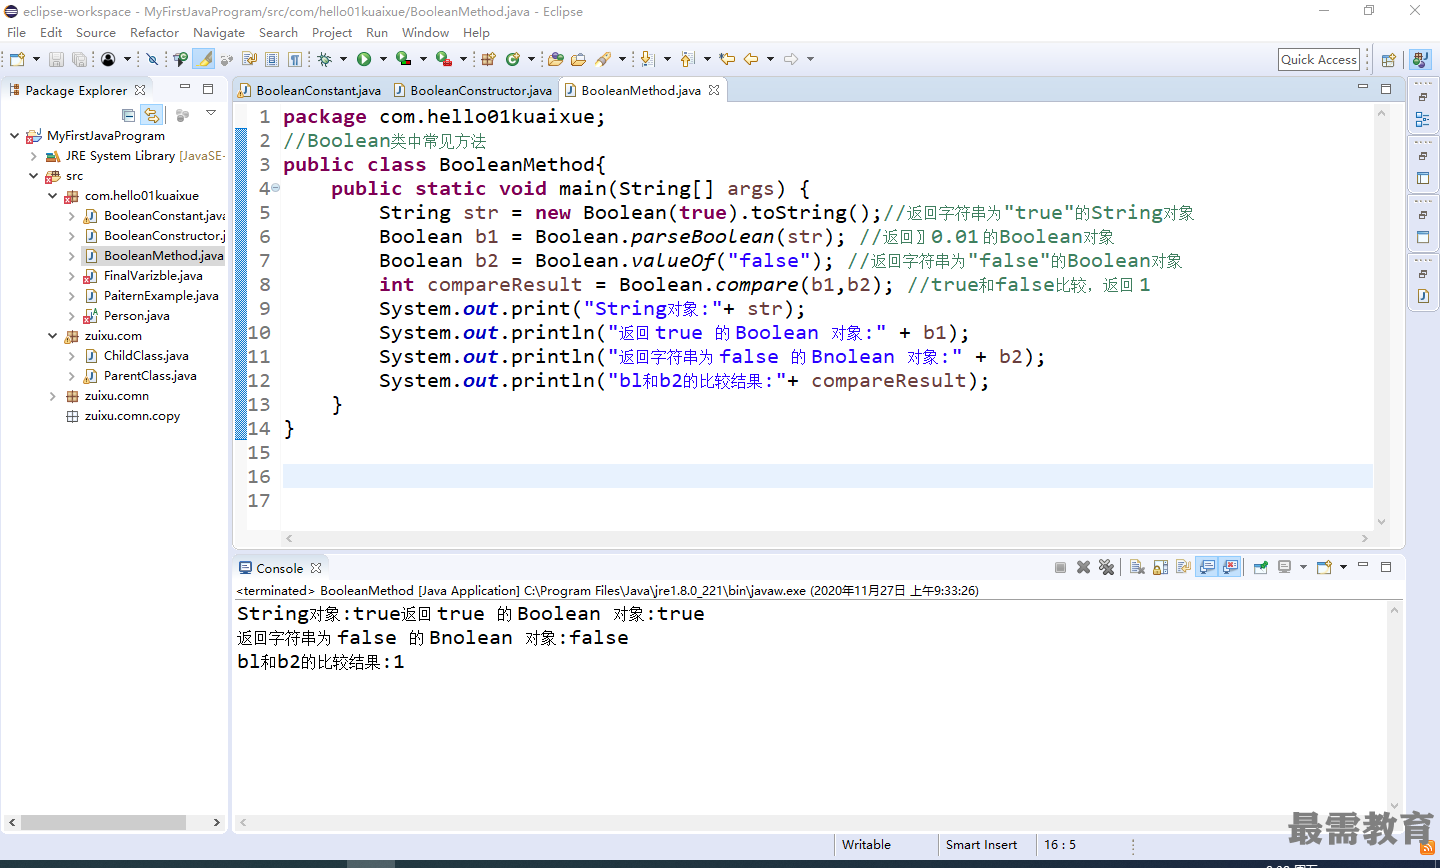
Task: Toggle Mark Occurrences highlighter button
Action: (204, 59)
